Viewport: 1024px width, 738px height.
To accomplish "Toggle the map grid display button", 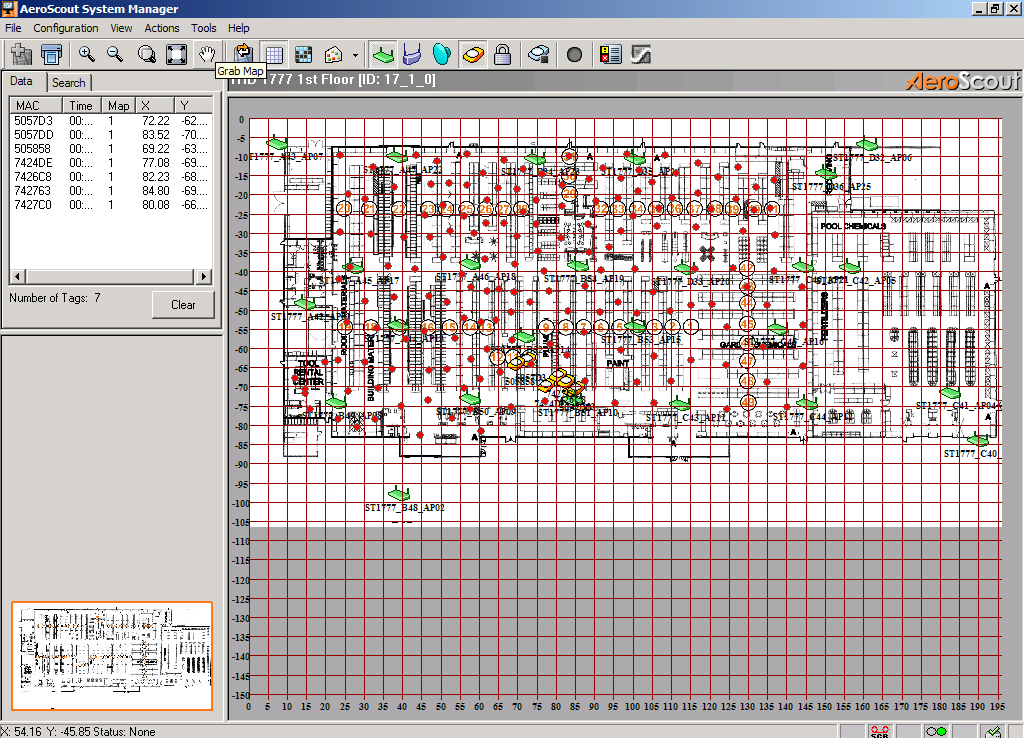I will click(274, 54).
